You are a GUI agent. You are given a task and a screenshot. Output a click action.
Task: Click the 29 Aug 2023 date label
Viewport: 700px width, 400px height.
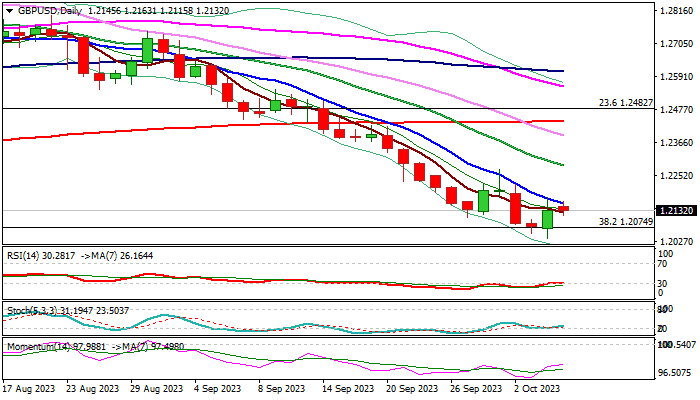(x=154, y=391)
